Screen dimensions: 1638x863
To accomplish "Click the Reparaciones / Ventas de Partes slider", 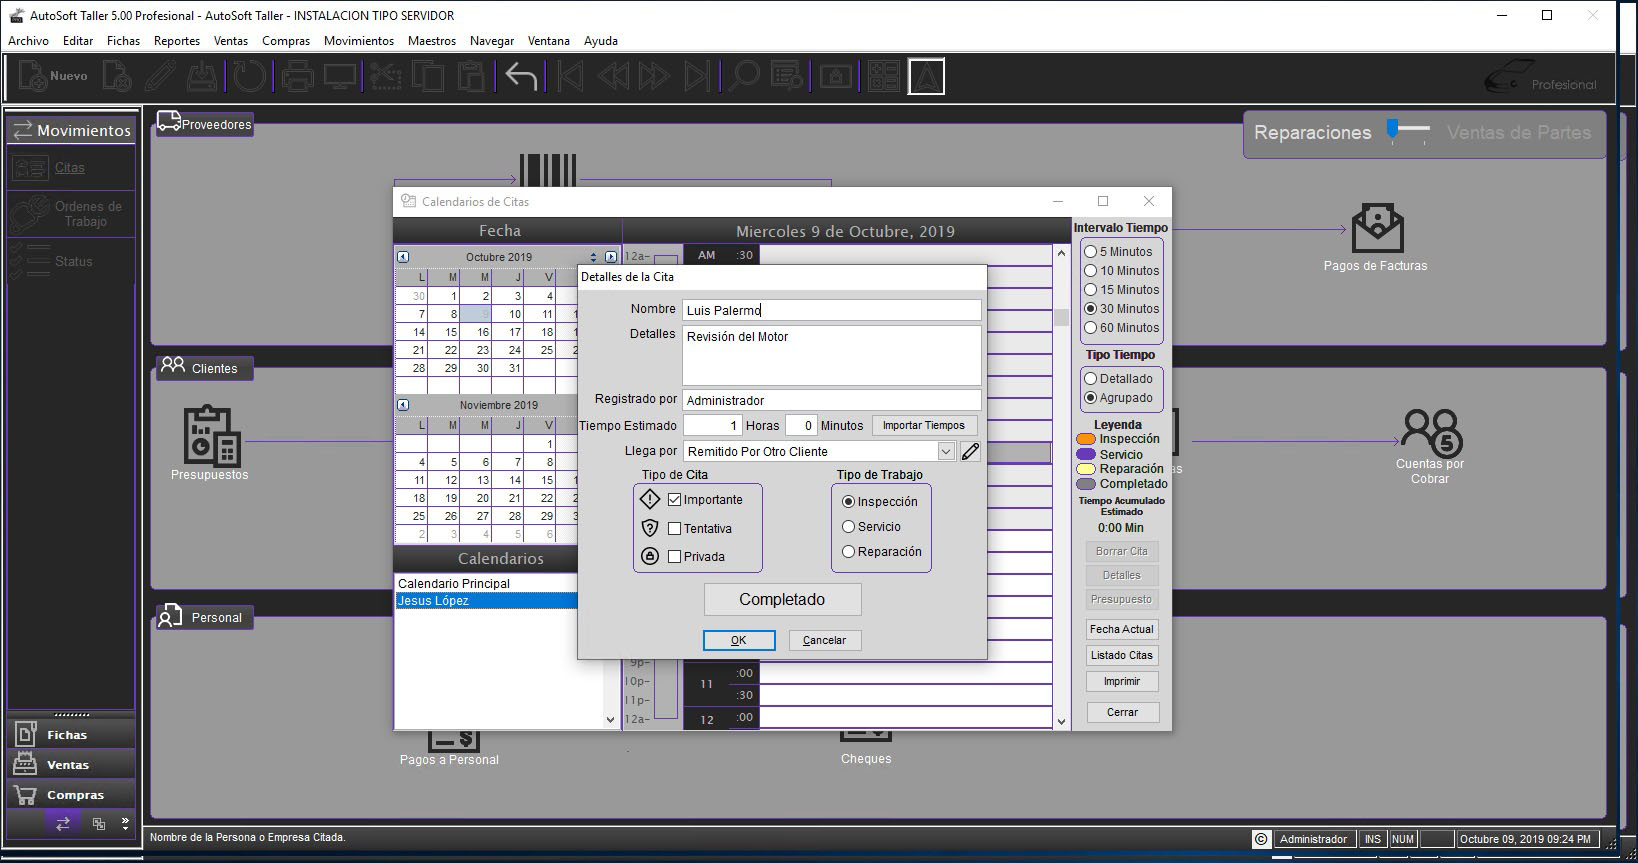I will [x=1408, y=131].
